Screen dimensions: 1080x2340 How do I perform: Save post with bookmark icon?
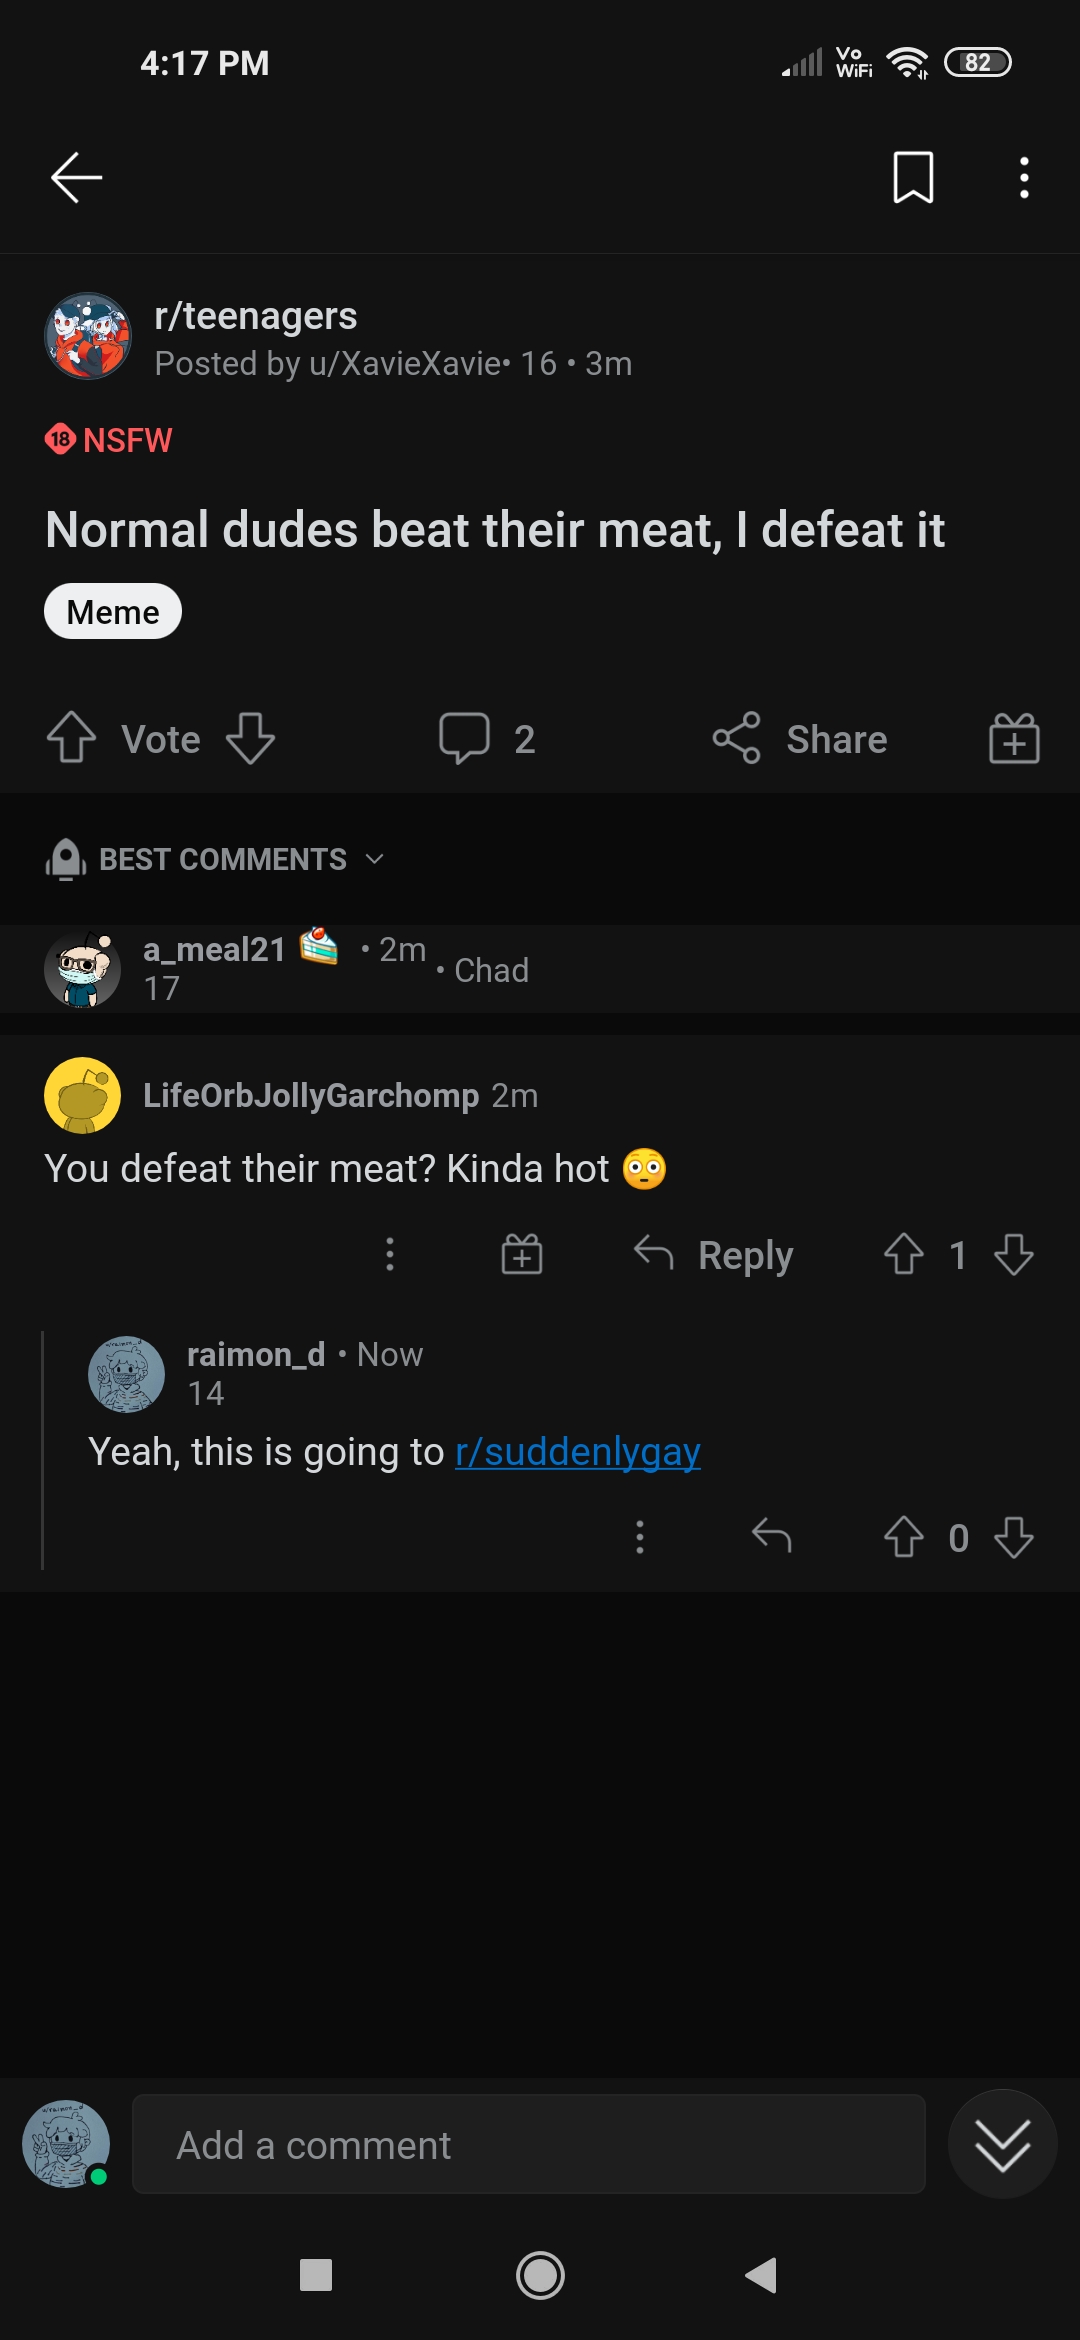coord(913,178)
